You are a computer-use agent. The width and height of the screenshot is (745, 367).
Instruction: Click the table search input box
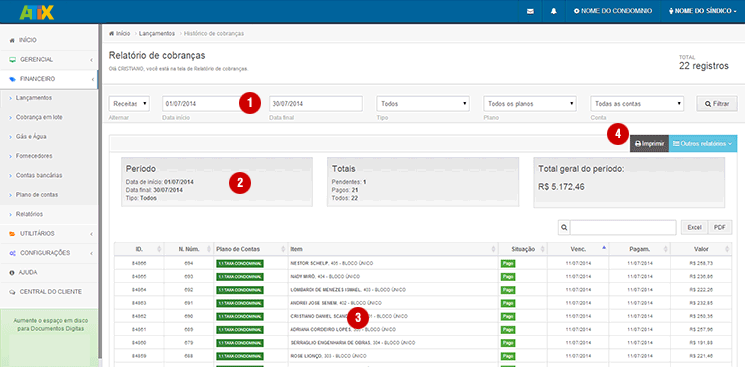623,228
